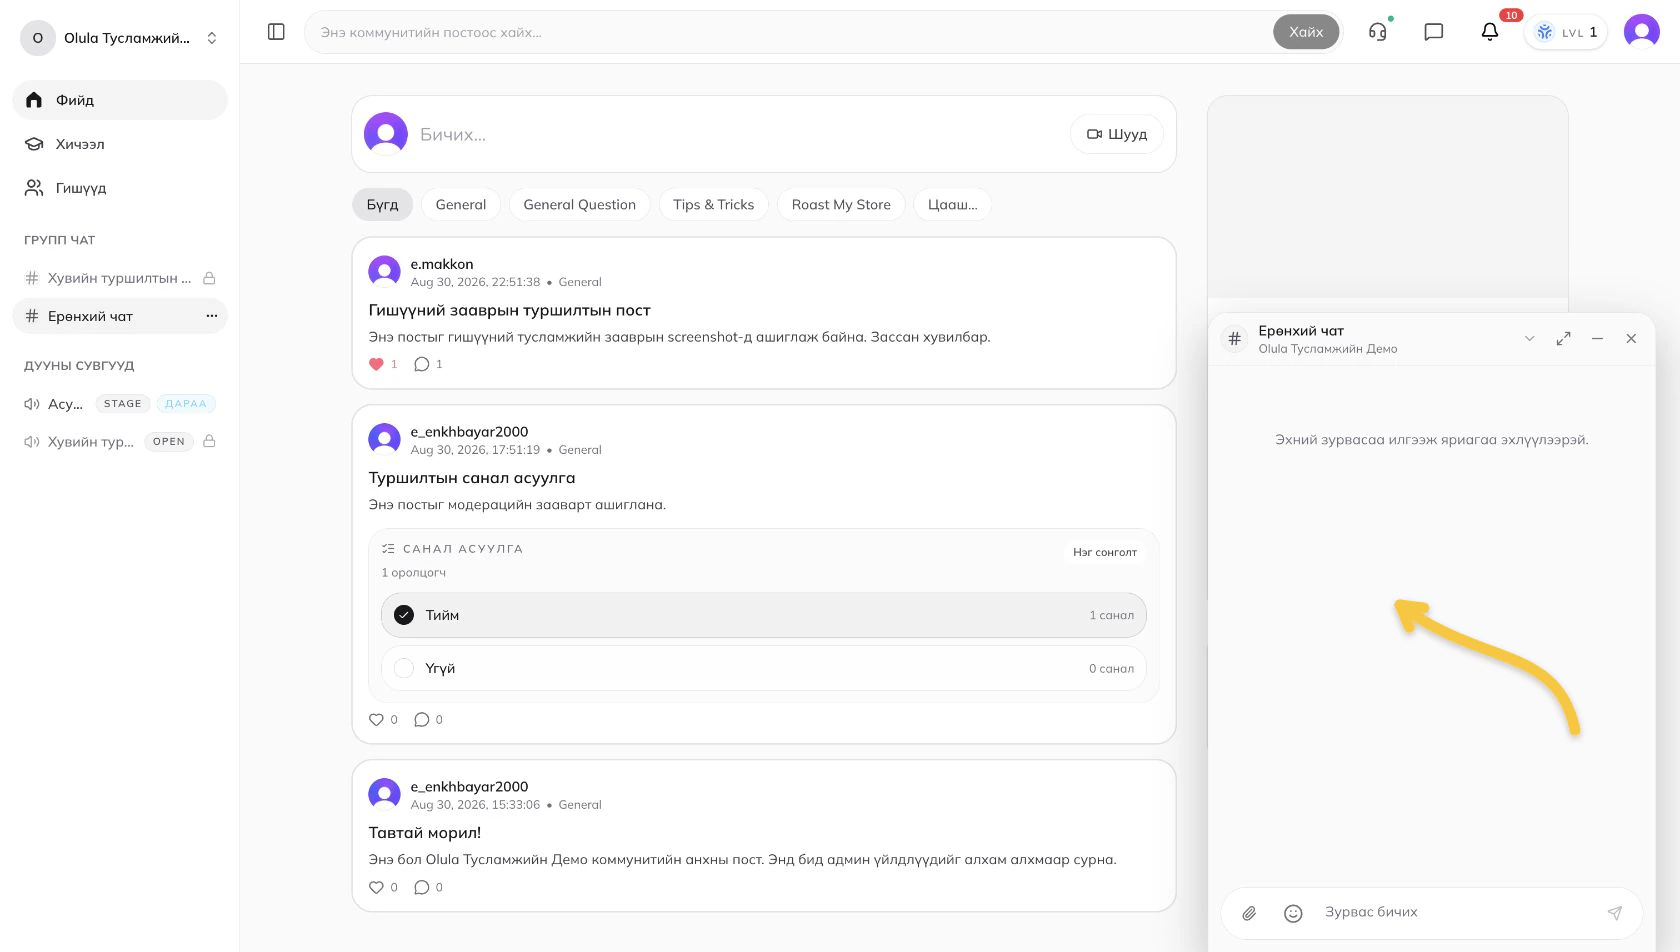This screenshot has width=1680, height=952.
Task: Open the locked Хувийн туршилтын group chat
Action: (120, 278)
